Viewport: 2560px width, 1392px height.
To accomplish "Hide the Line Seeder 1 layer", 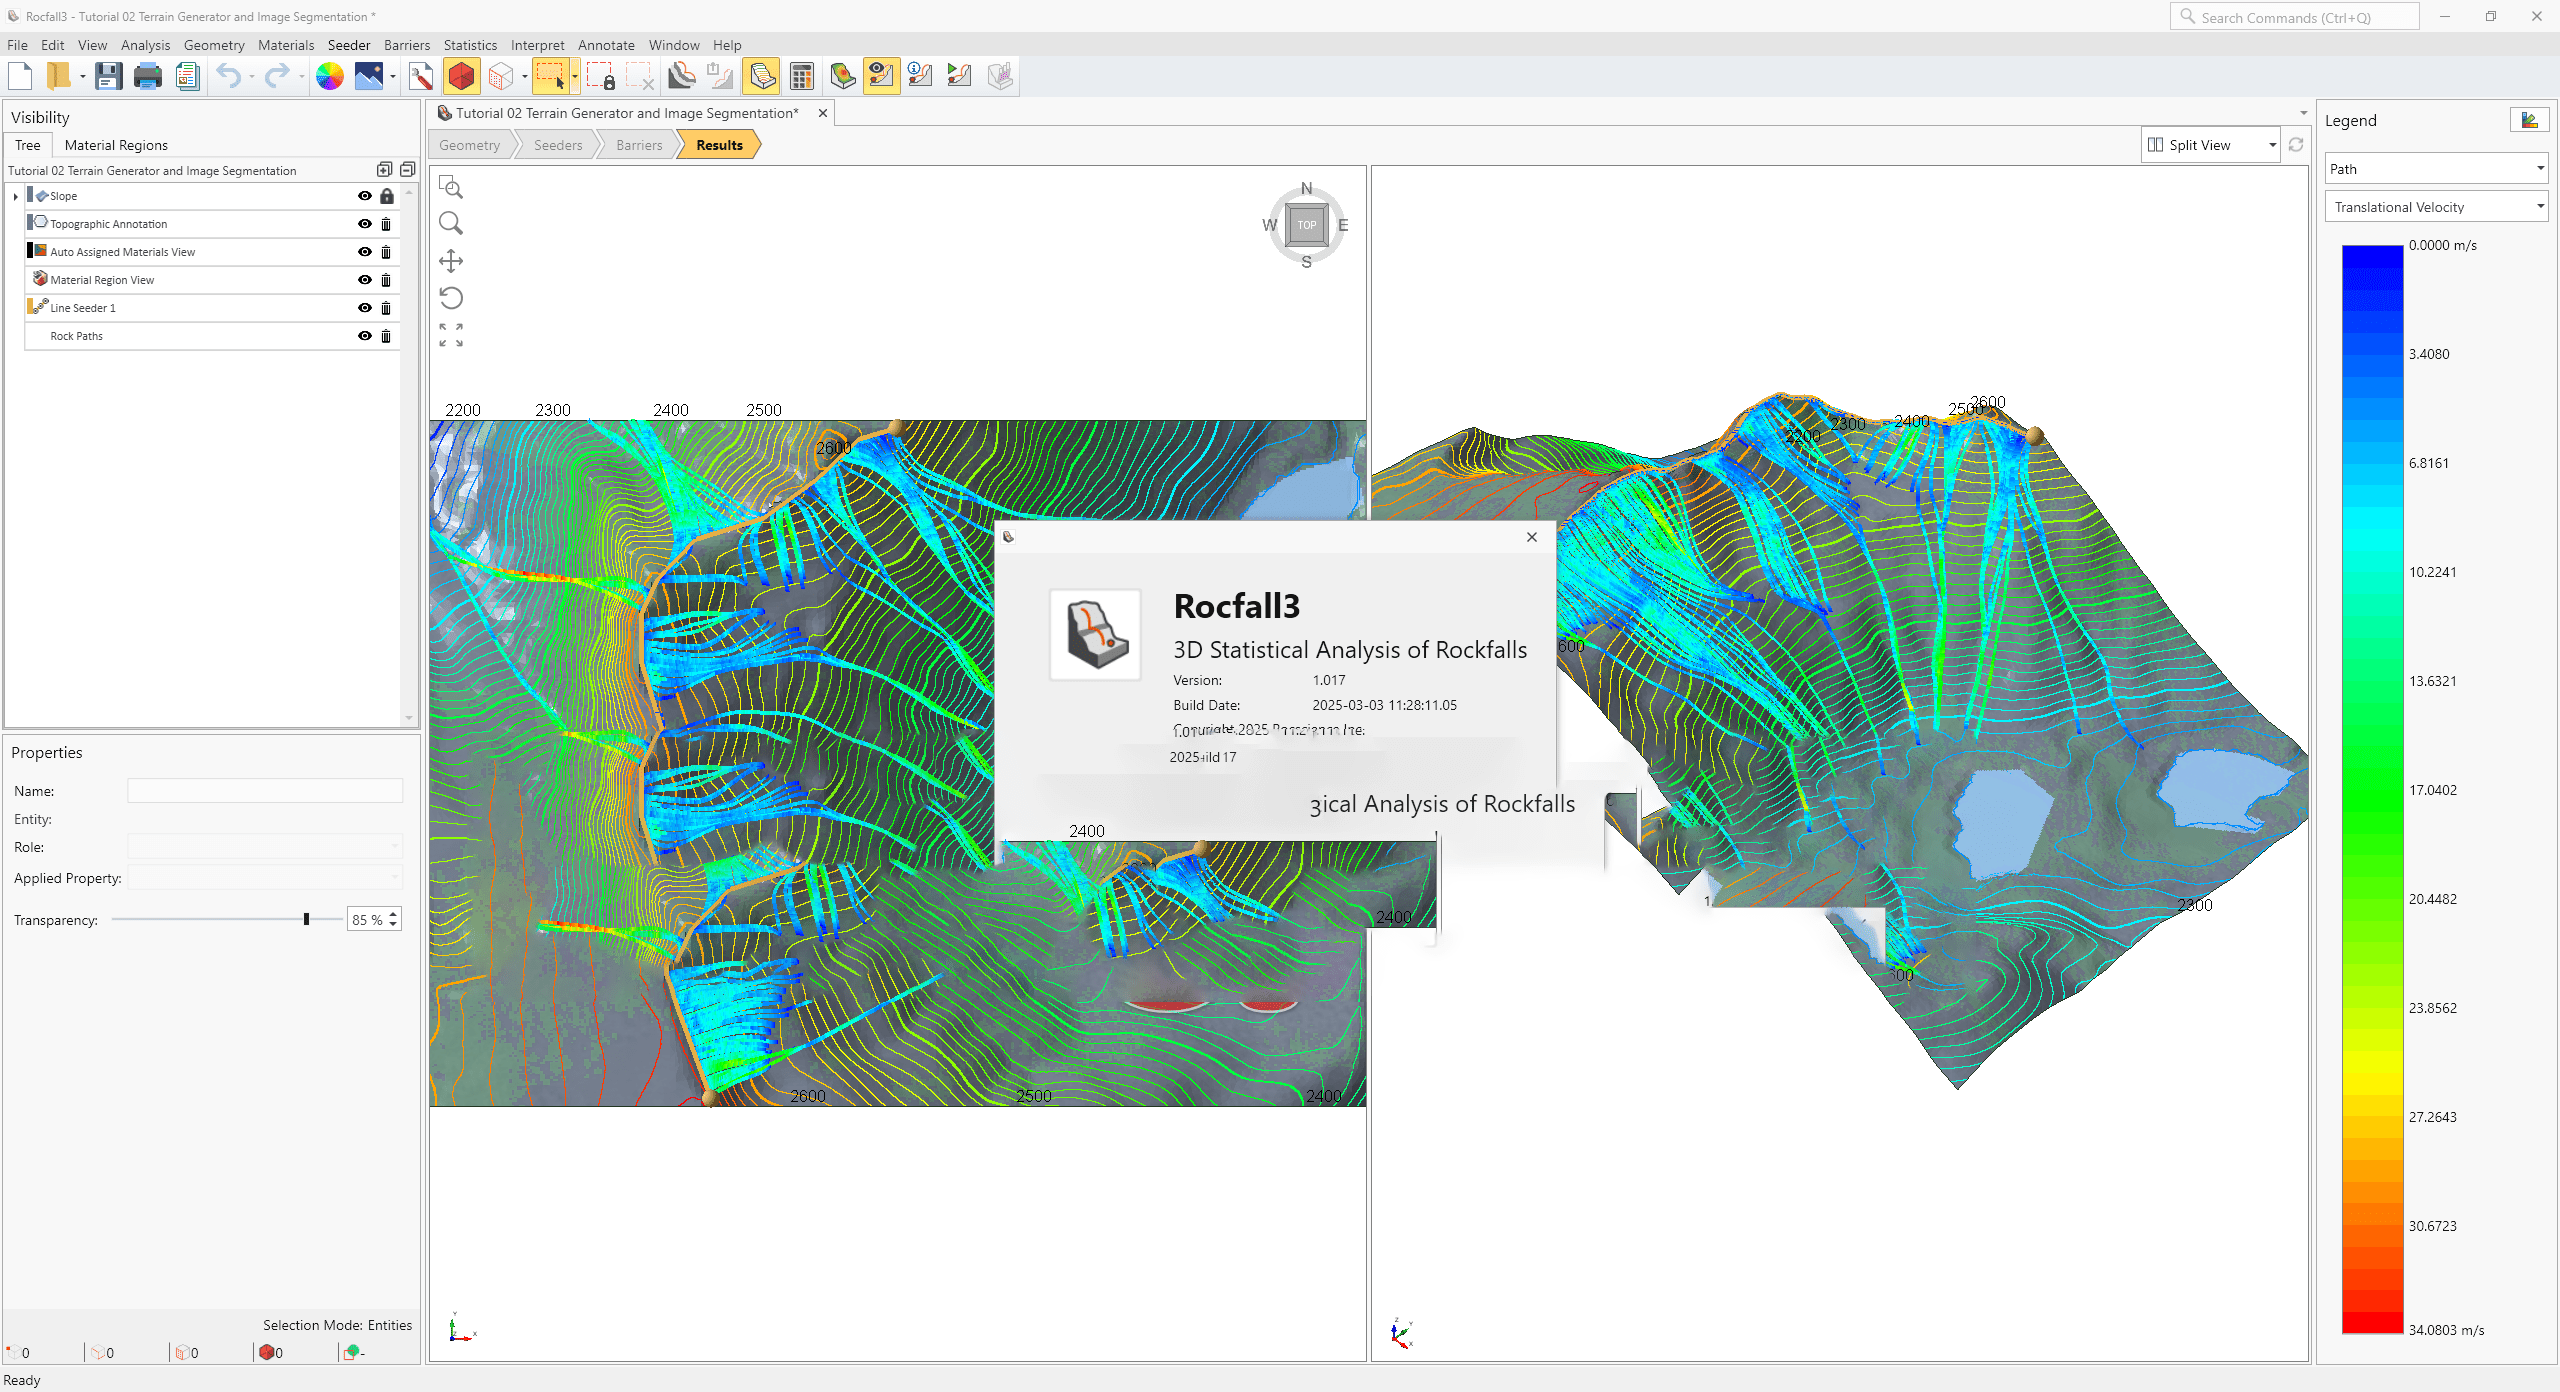I will coord(365,308).
